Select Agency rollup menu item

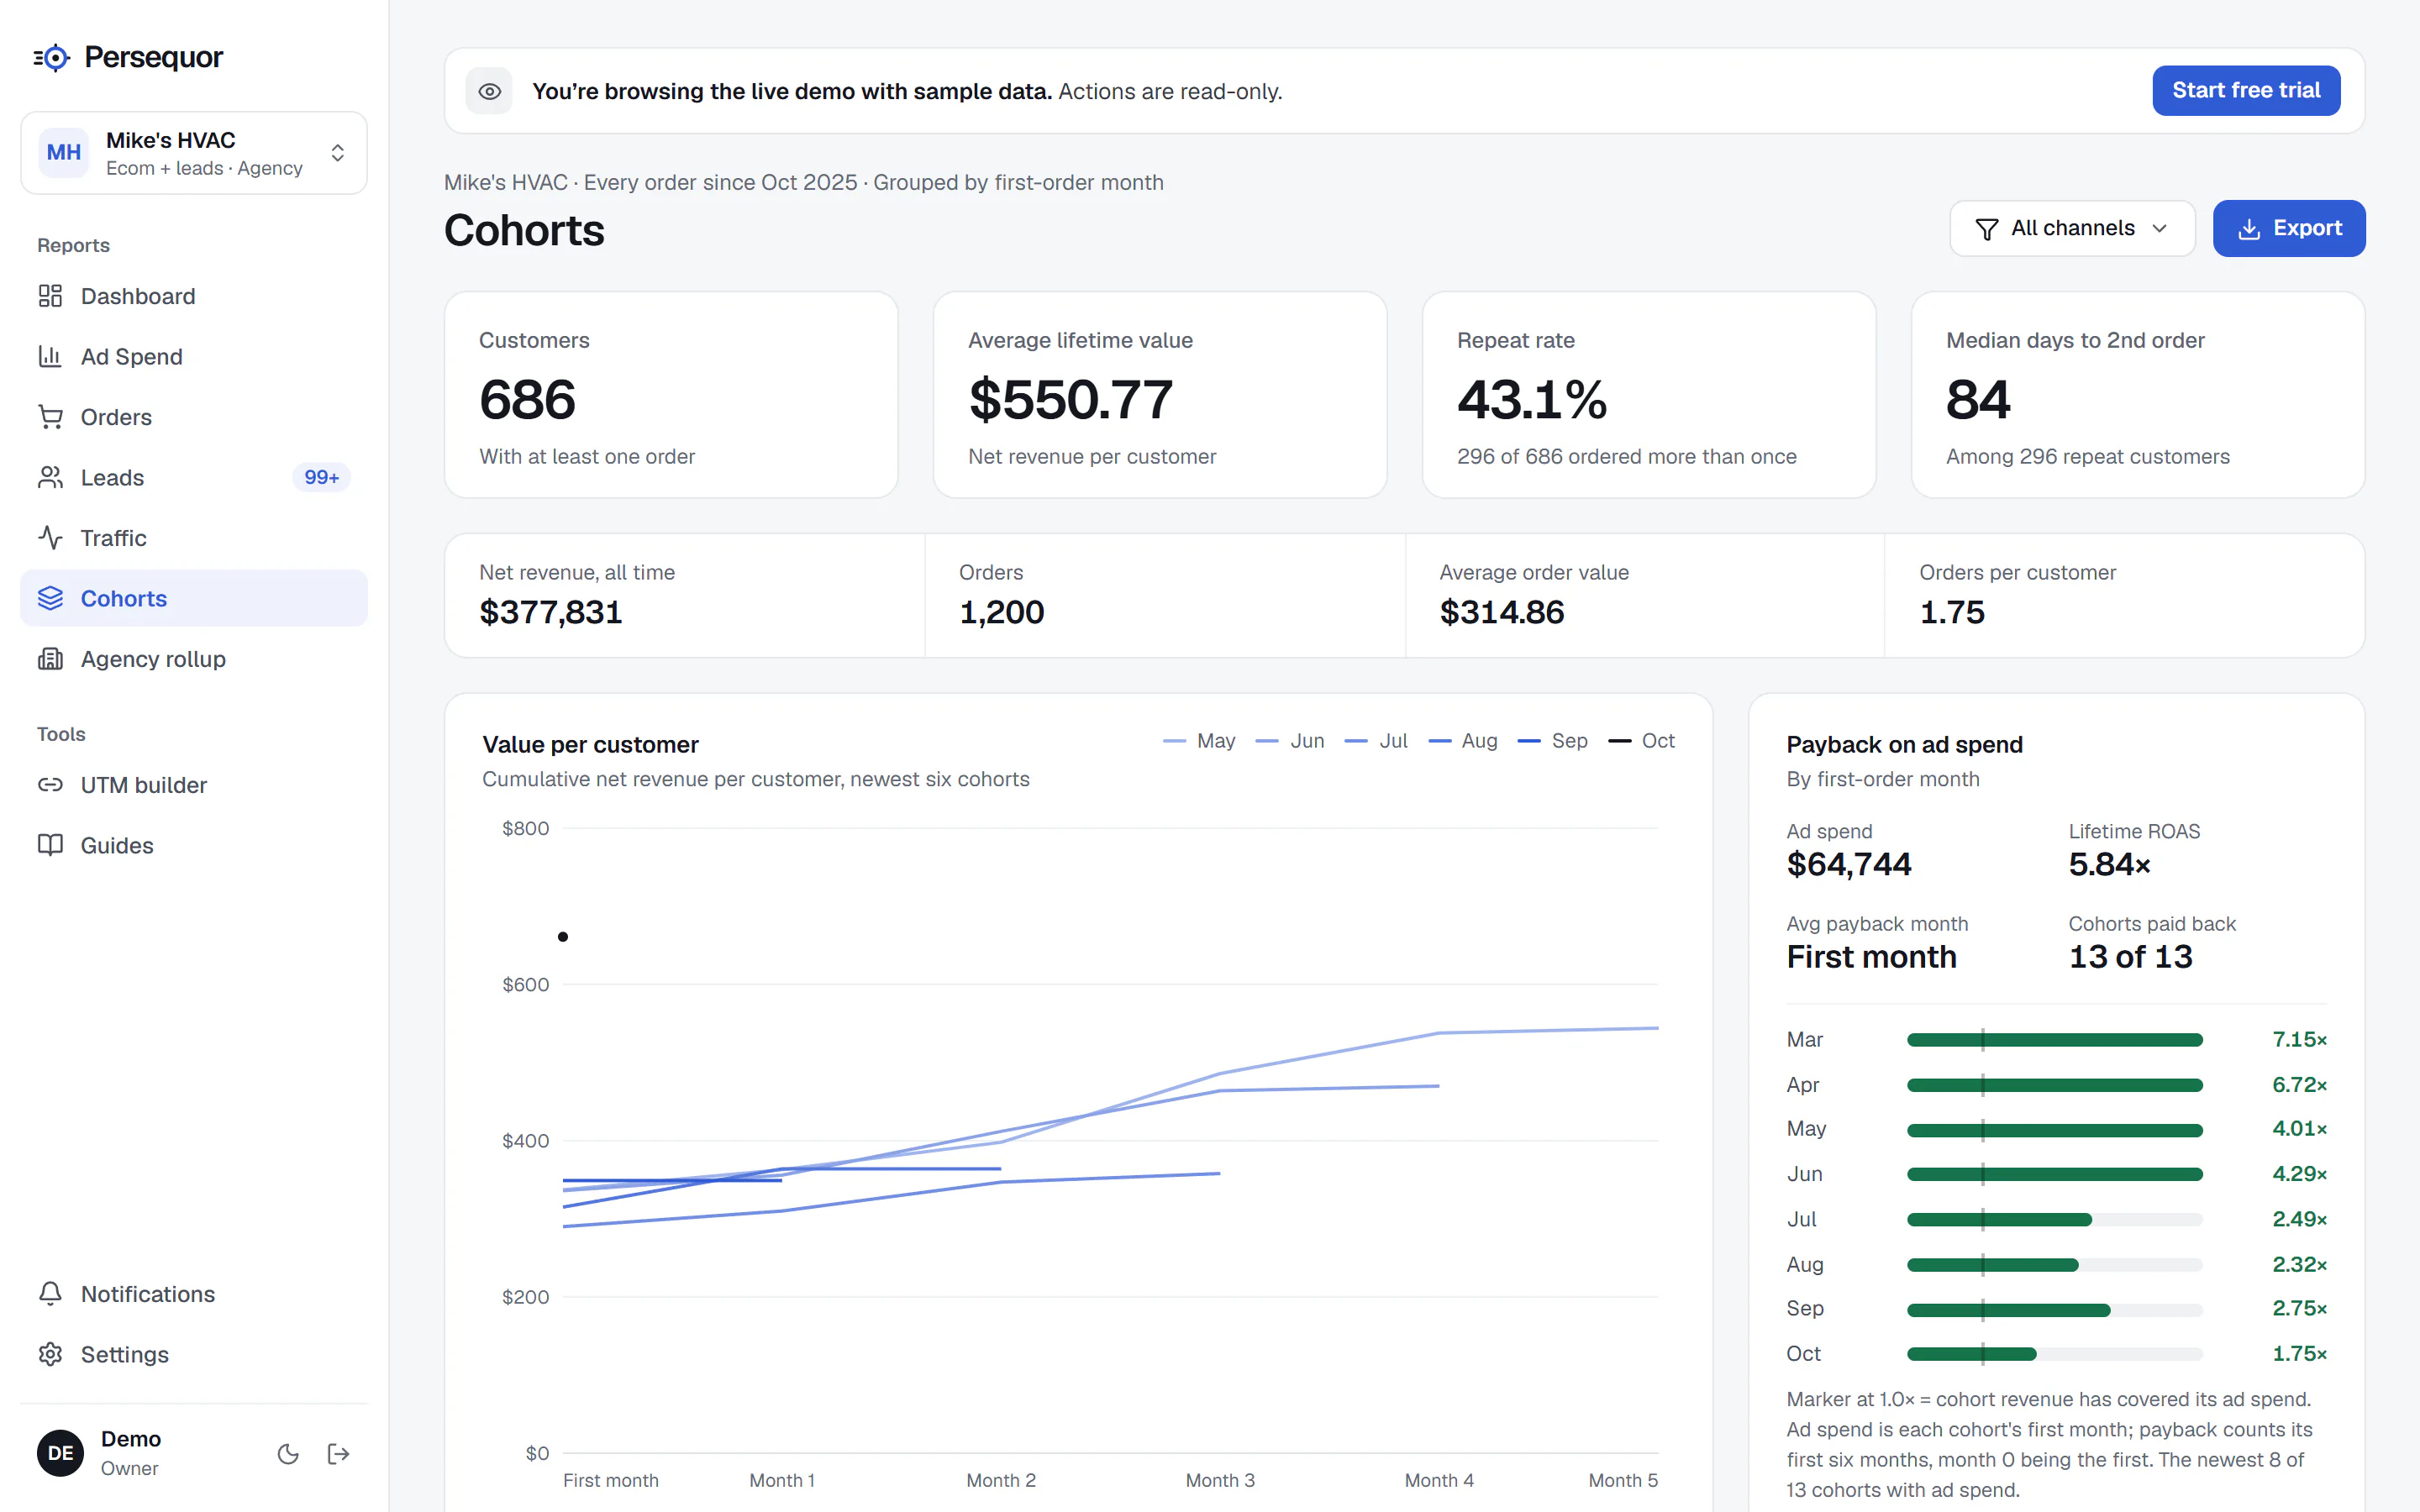pyautogui.click(x=194, y=659)
